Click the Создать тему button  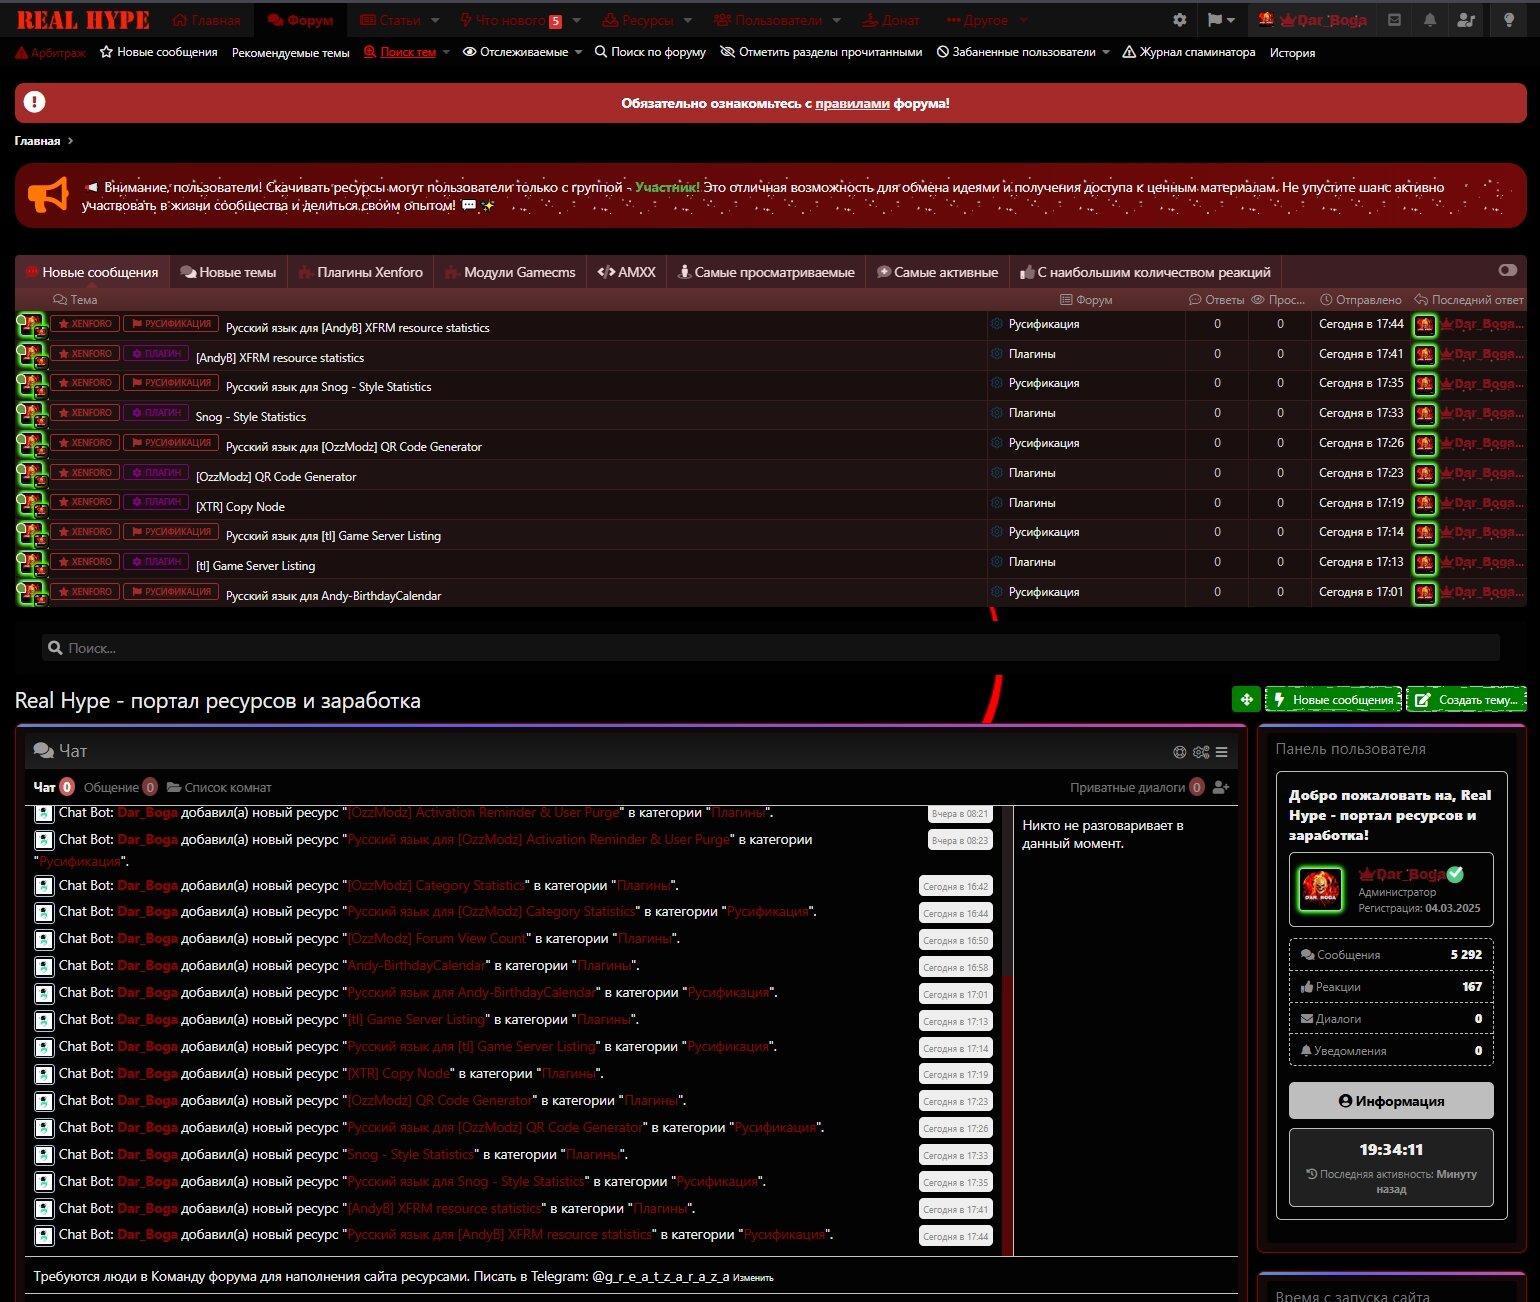pos(1466,700)
